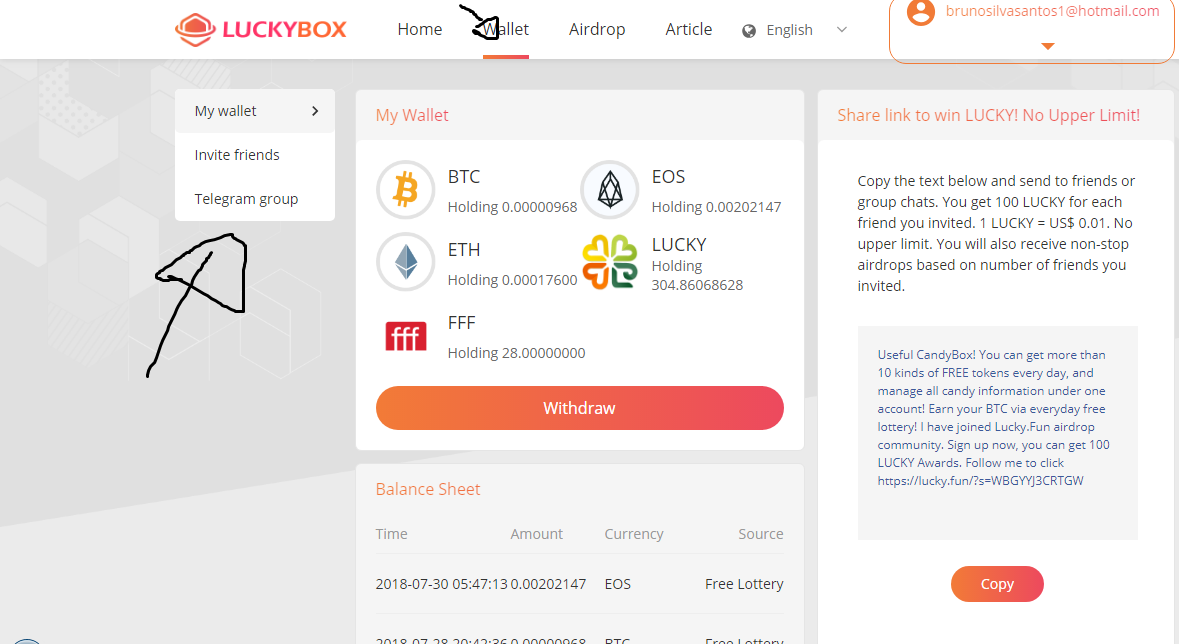Expand the English language dropdown arrow
Image resolution: width=1179 pixels, height=644 pixels.
click(x=842, y=30)
